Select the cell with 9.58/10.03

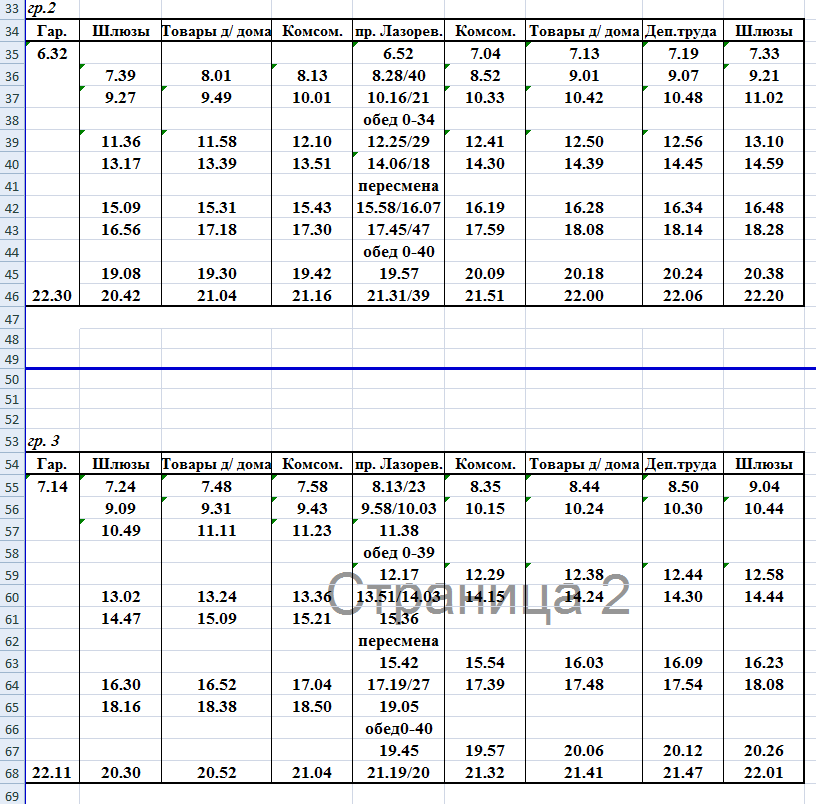click(x=398, y=508)
